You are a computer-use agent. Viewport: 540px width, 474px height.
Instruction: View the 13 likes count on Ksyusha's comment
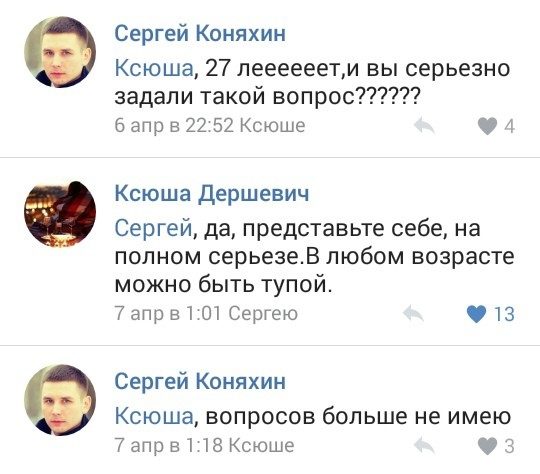pyautogui.click(x=504, y=314)
